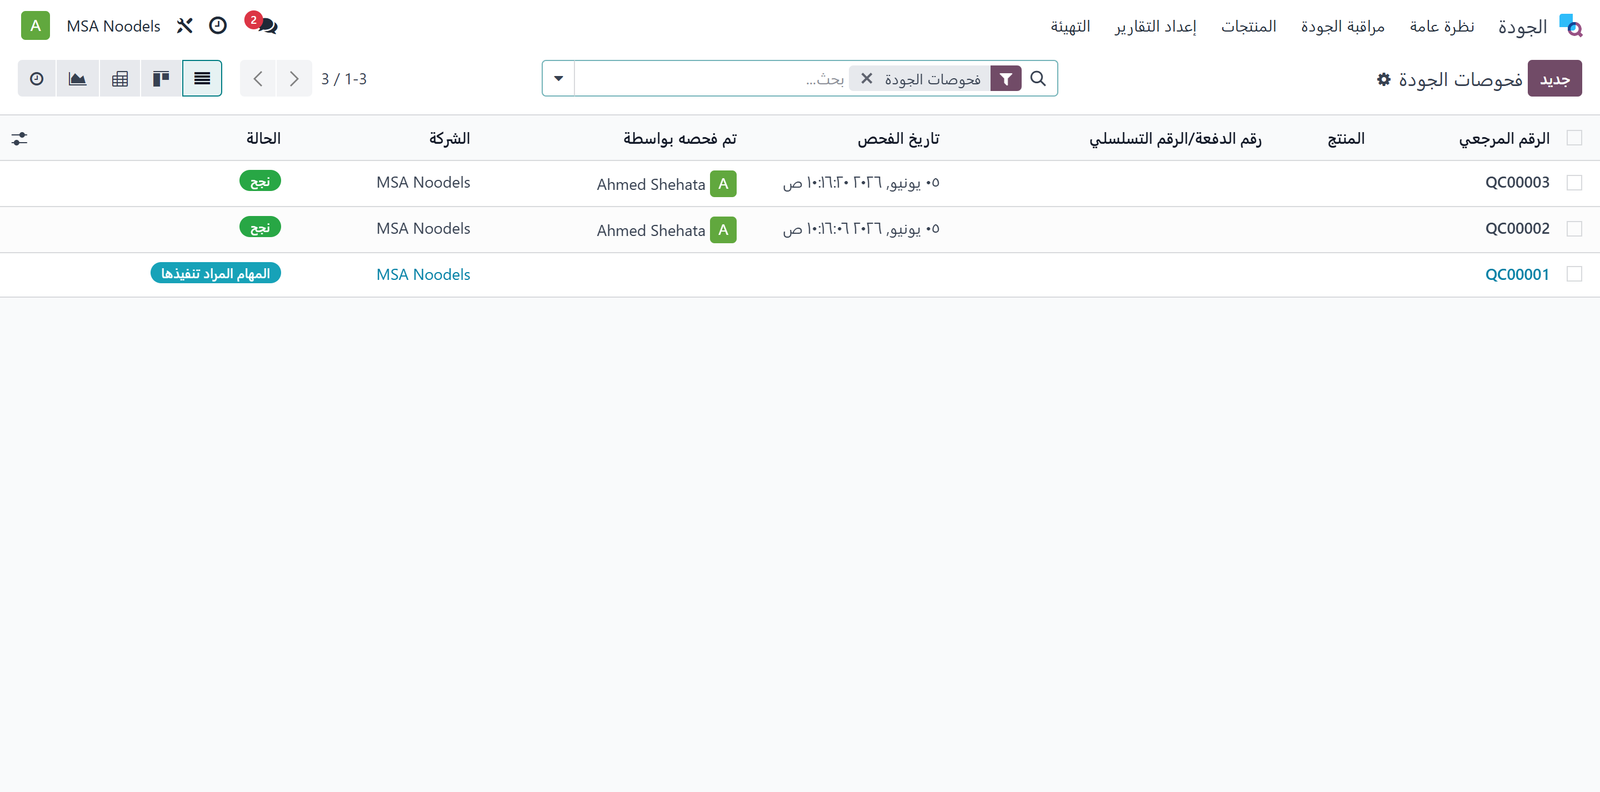This screenshot has height=792, width=1600.
Task: Click the نجح status badge in QC00003 row
Action: 260,181
